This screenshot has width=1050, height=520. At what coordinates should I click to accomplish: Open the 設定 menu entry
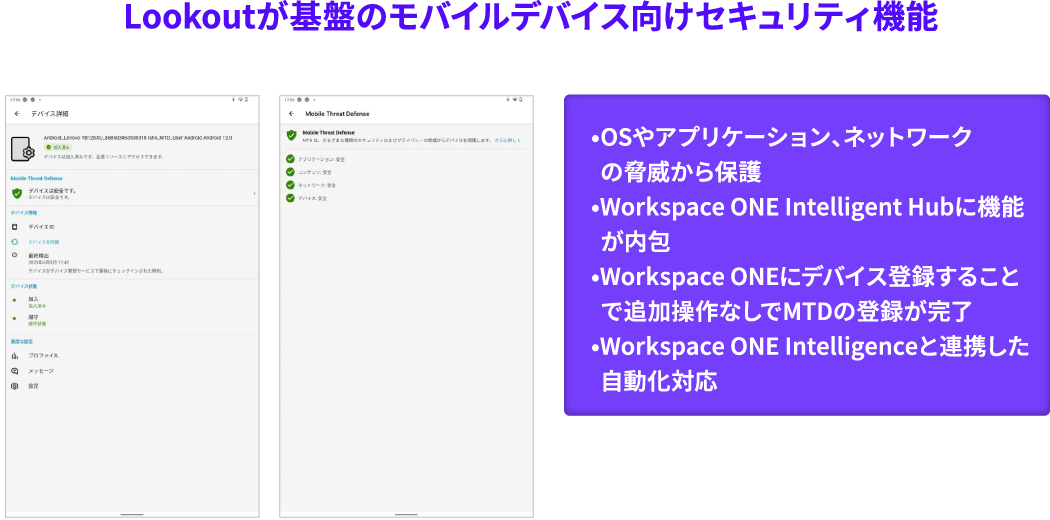coord(33,386)
